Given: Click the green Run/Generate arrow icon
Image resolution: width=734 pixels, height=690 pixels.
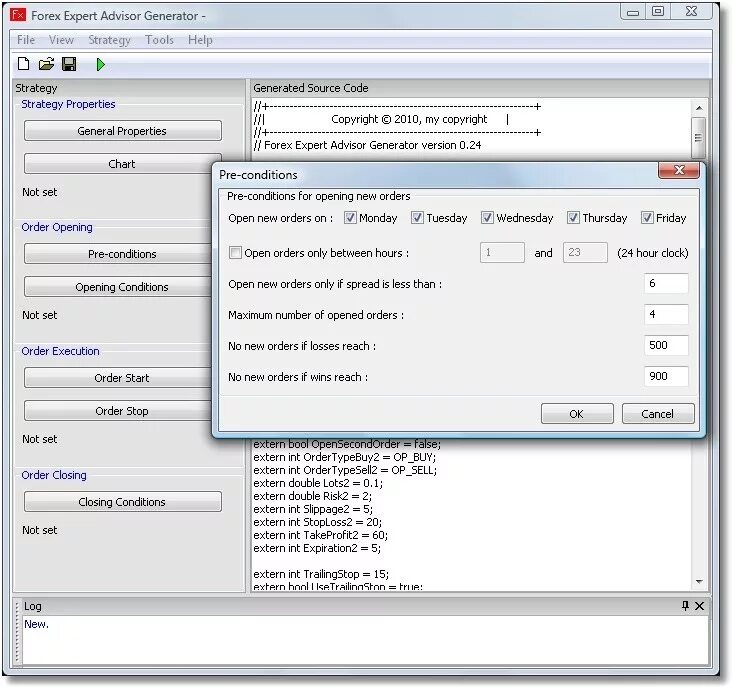Looking at the screenshot, I should [x=100, y=65].
